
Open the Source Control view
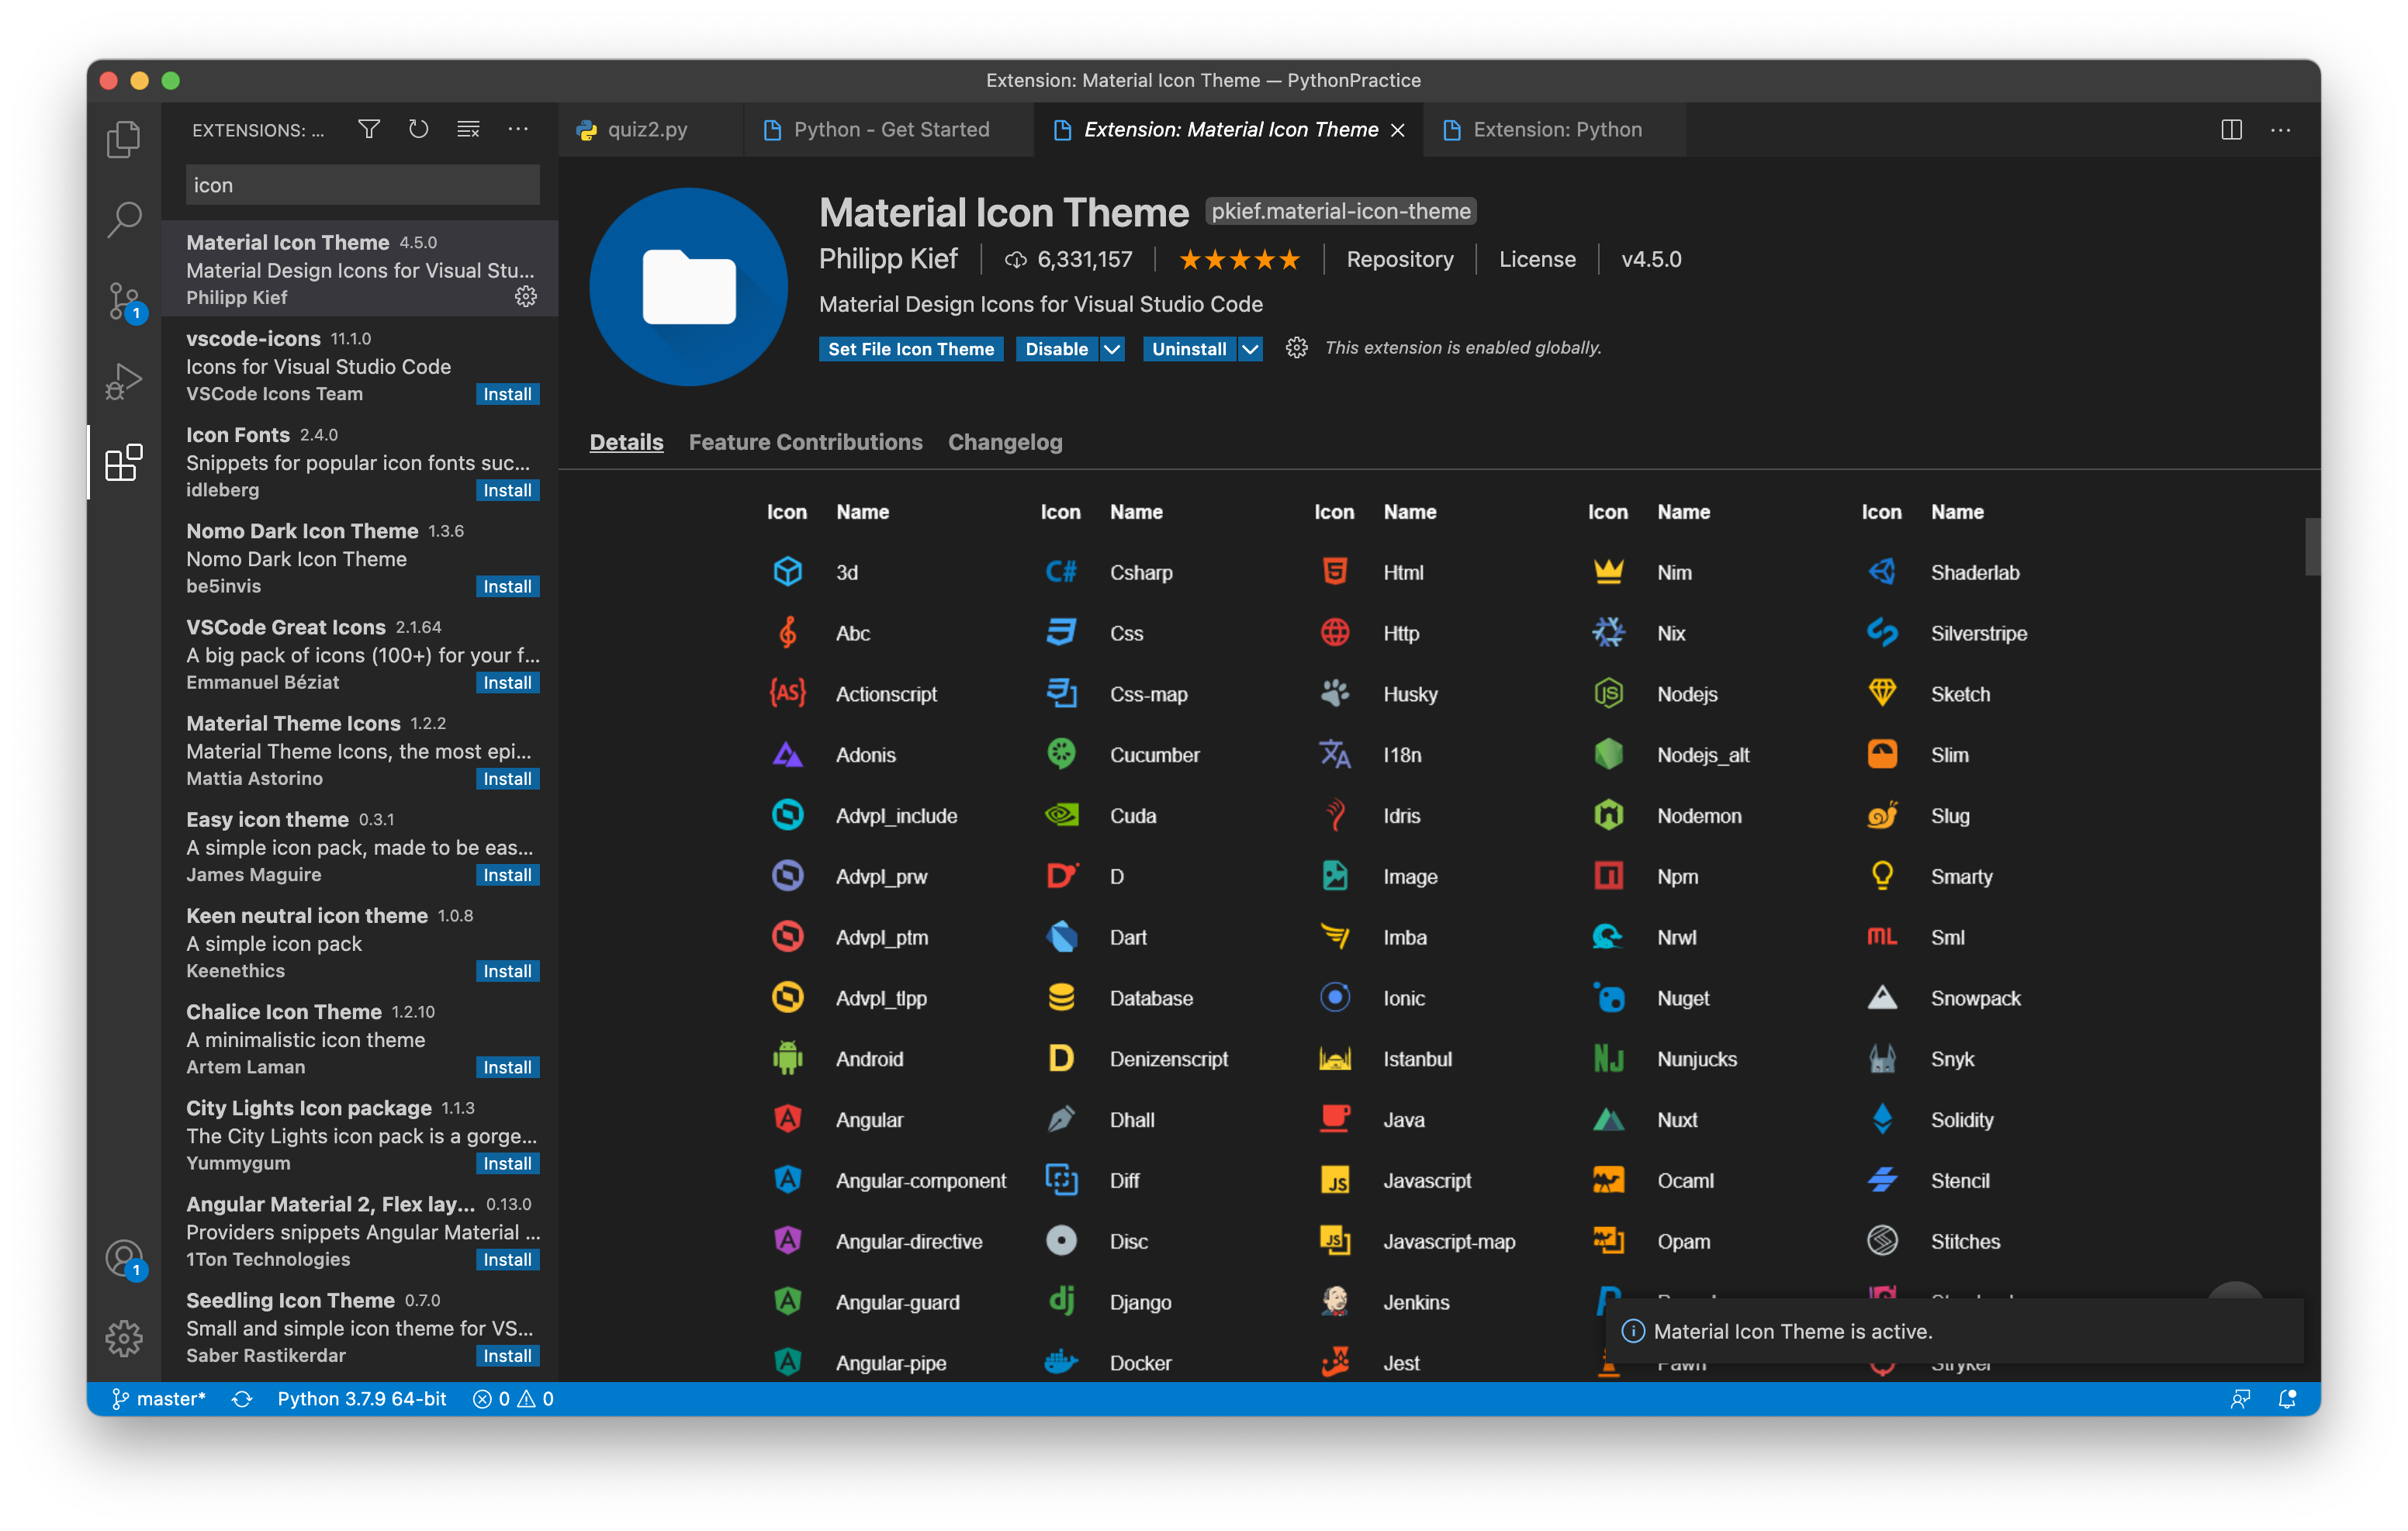point(124,300)
